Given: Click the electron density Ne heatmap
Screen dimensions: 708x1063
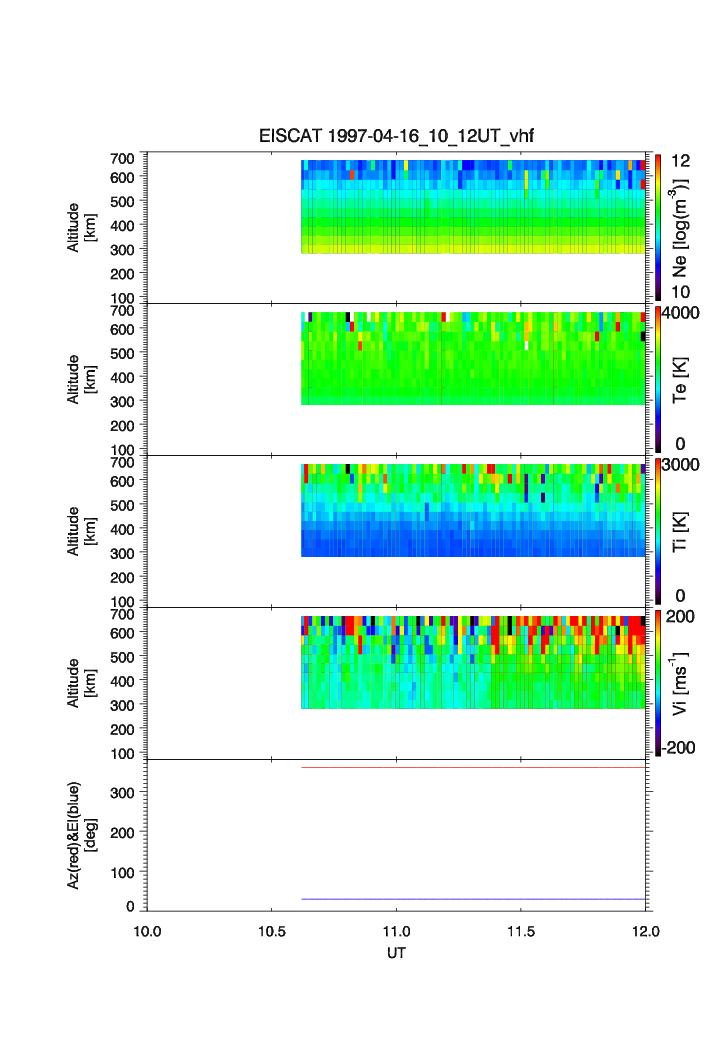Looking at the screenshot, I should click(x=473, y=207).
